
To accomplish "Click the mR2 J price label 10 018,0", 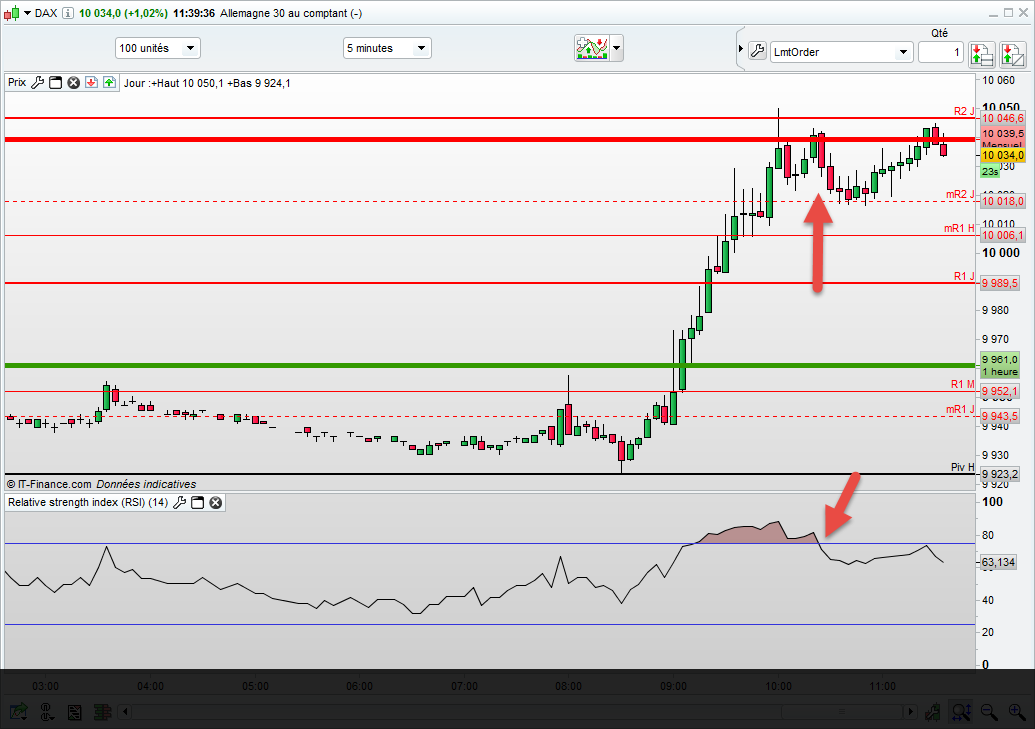I will (x=1003, y=201).
